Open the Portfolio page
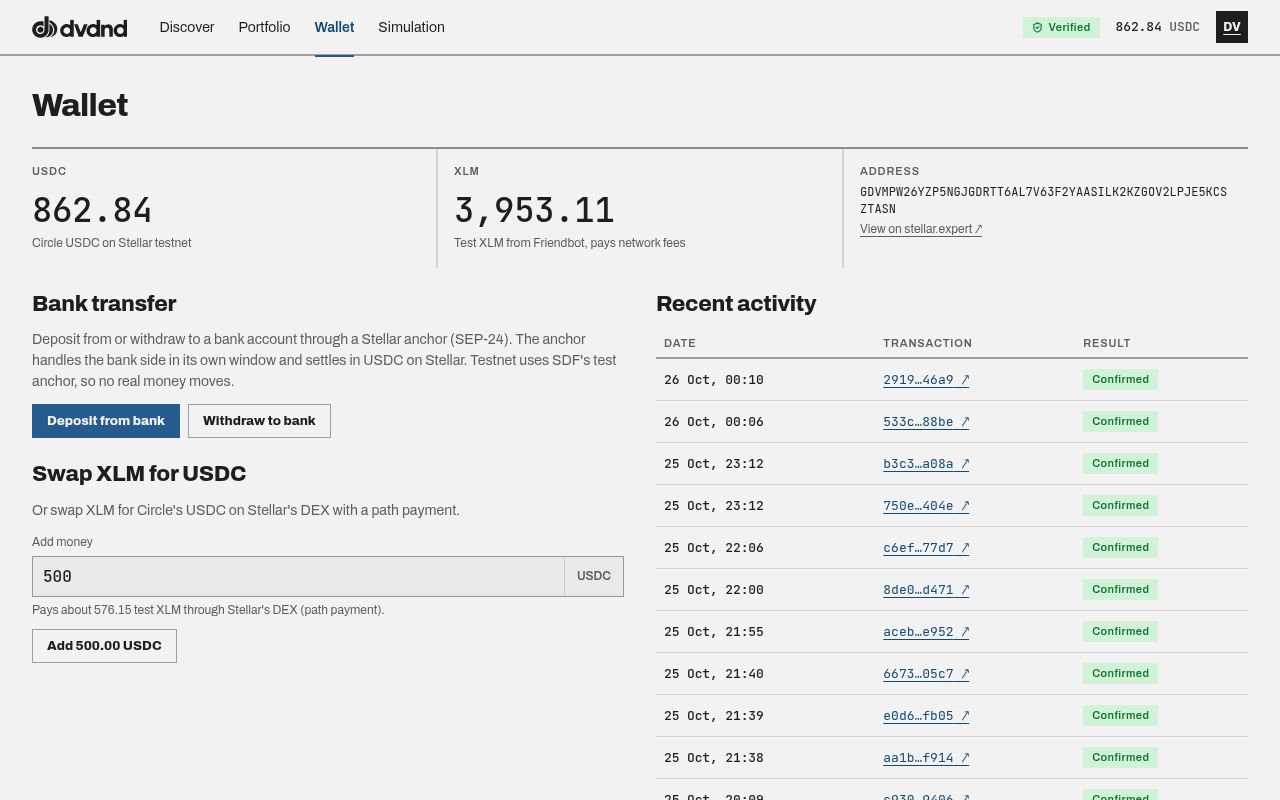Viewport: 1280px width, 800px height. click(x=264, y=27)
